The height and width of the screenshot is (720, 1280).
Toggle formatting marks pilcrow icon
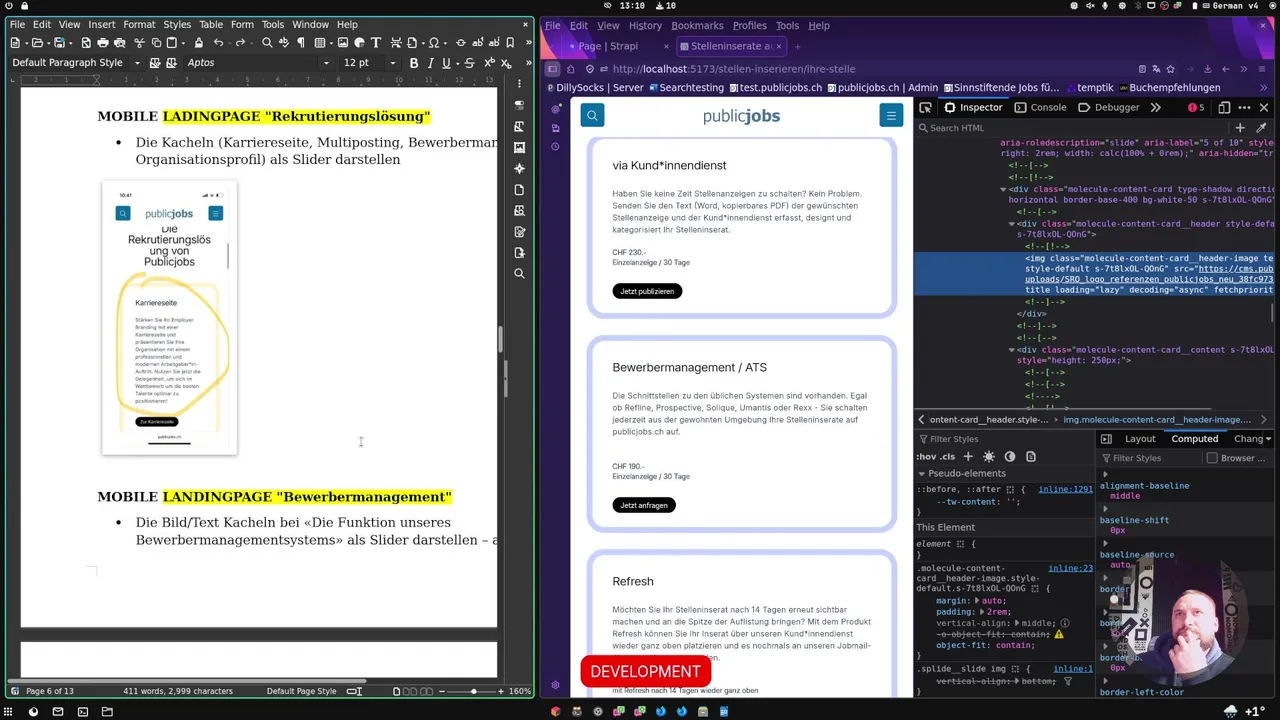tap(301, 43)
